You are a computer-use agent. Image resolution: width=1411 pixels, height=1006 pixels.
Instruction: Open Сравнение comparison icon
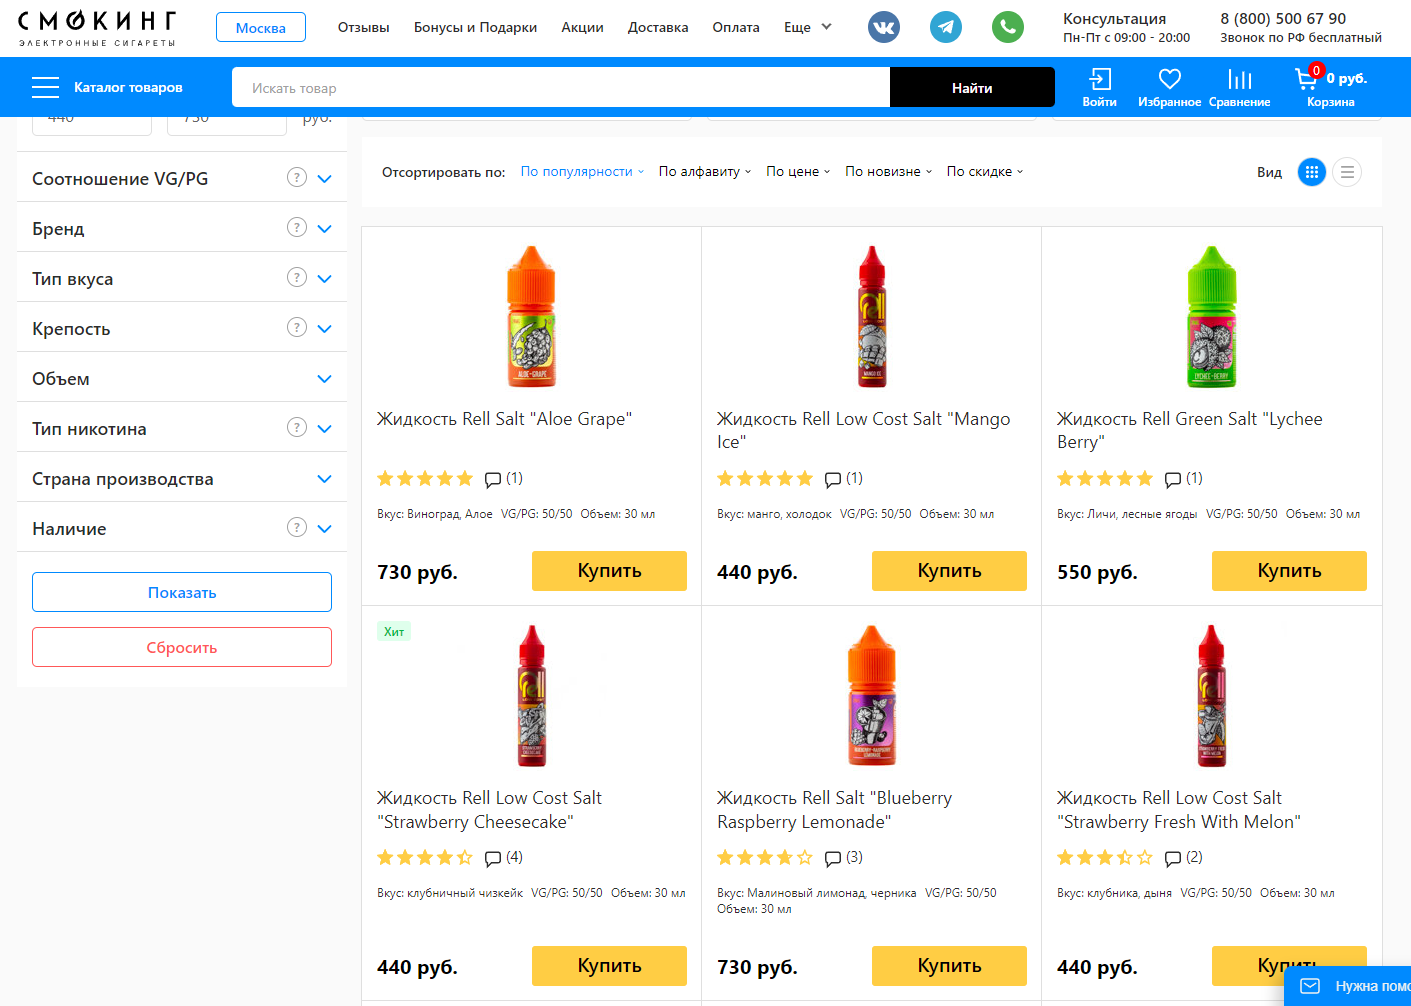[1240, 79]
